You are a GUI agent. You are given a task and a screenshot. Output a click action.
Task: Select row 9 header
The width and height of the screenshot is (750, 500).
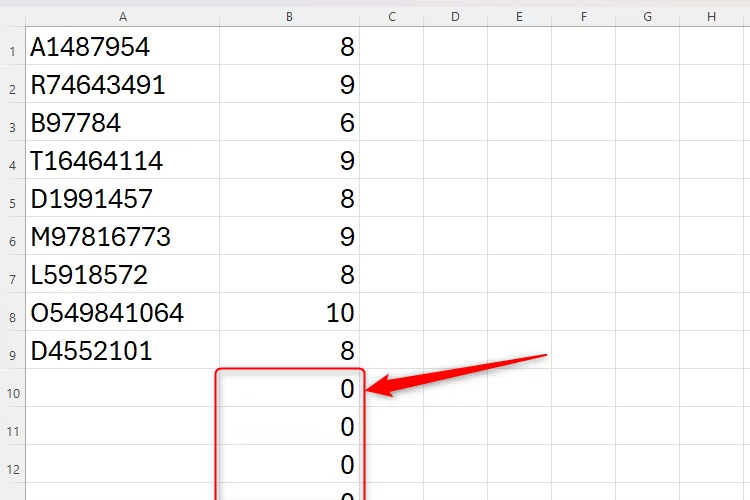point(13,350)
